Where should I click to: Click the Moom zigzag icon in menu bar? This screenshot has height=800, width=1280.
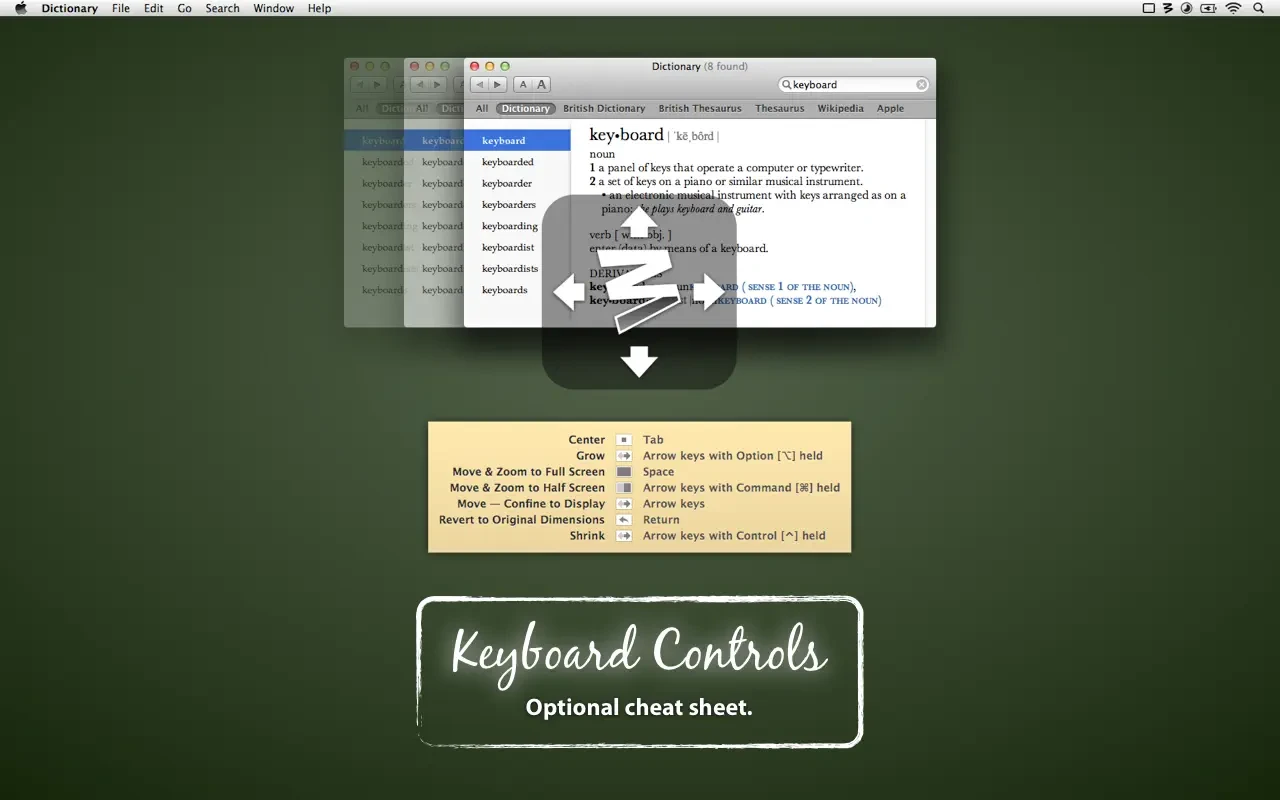pyautogui.click(x=1167, y=8)
